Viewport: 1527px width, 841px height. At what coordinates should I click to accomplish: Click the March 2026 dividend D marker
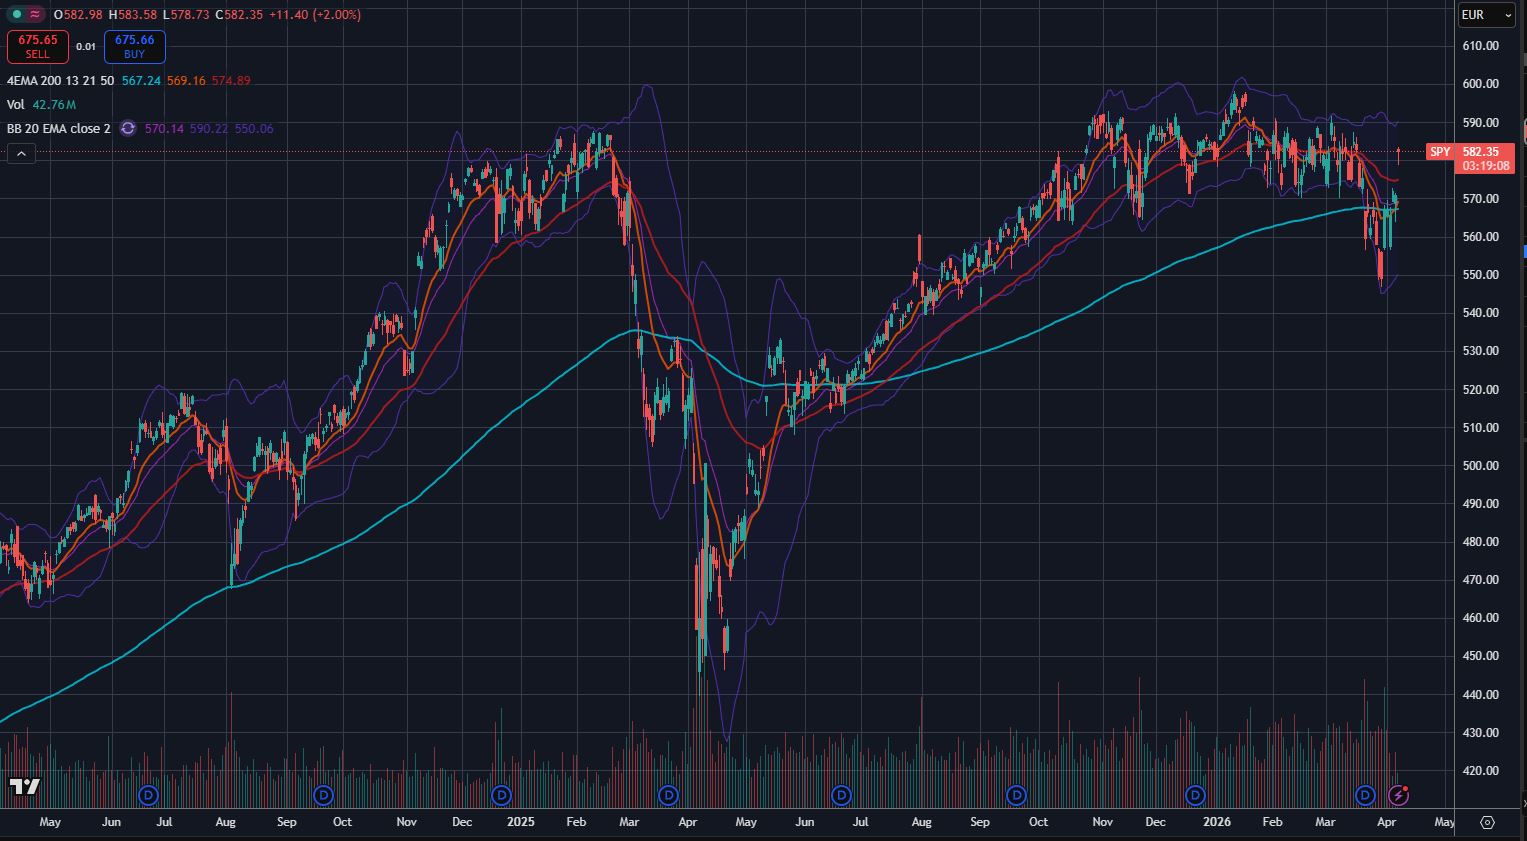tap(1366, 795)
